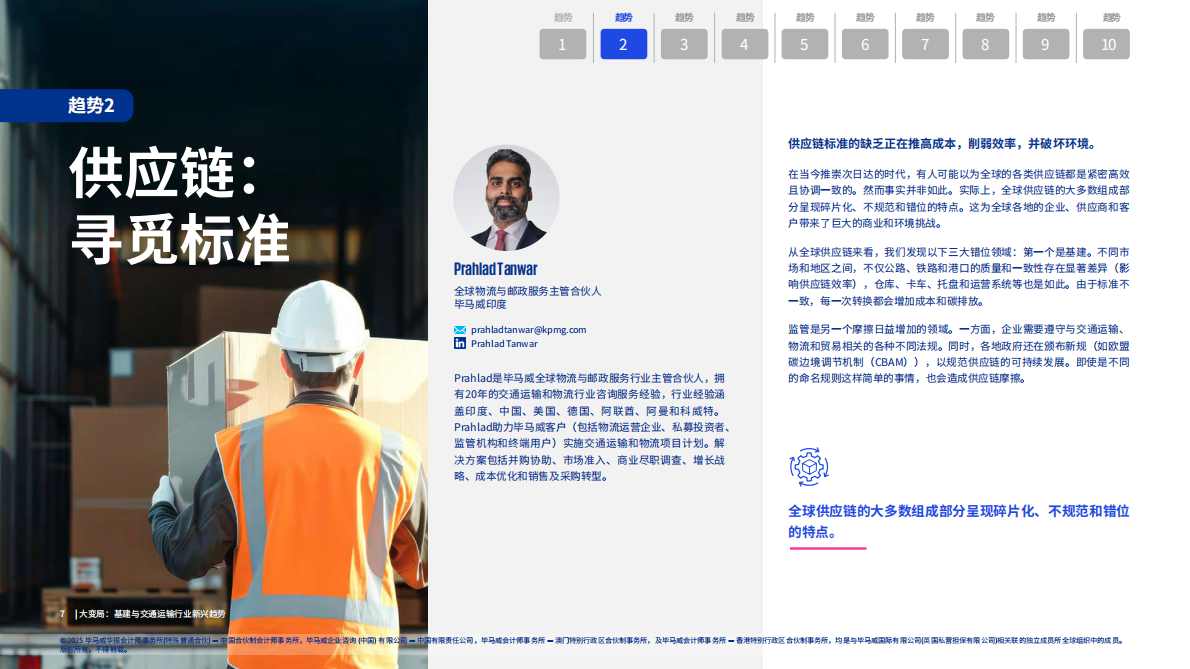
Task: Go to 趋势 tab 9
Action: pos(1045,43)
